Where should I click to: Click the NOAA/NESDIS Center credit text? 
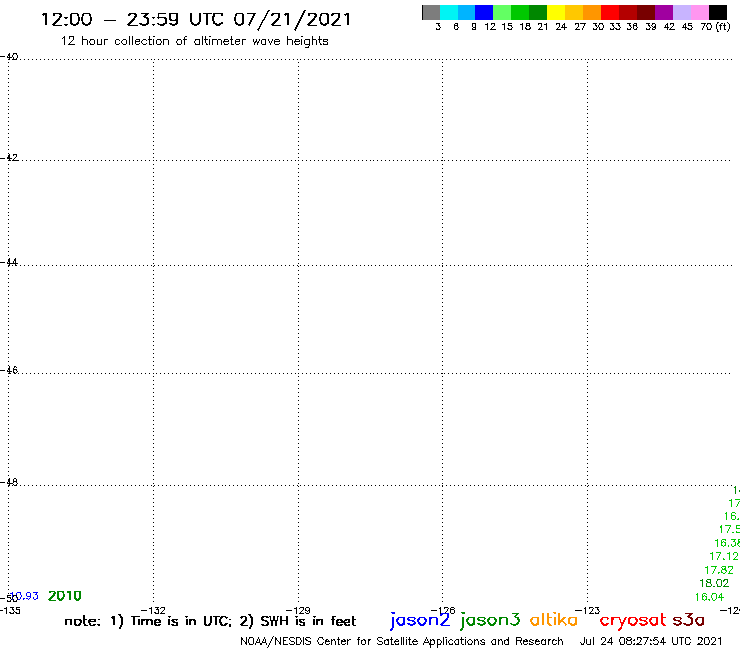[402, 642]
